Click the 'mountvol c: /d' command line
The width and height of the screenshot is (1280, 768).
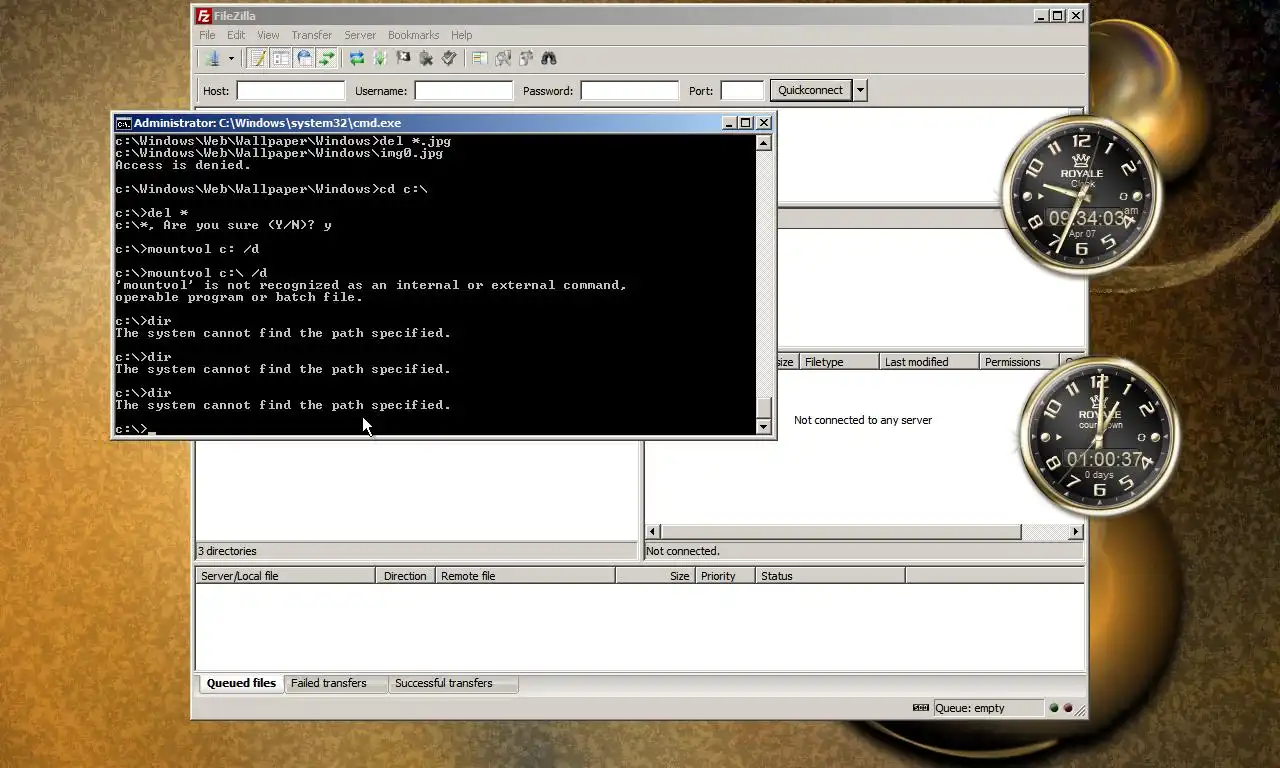click(x=187, y=249)
